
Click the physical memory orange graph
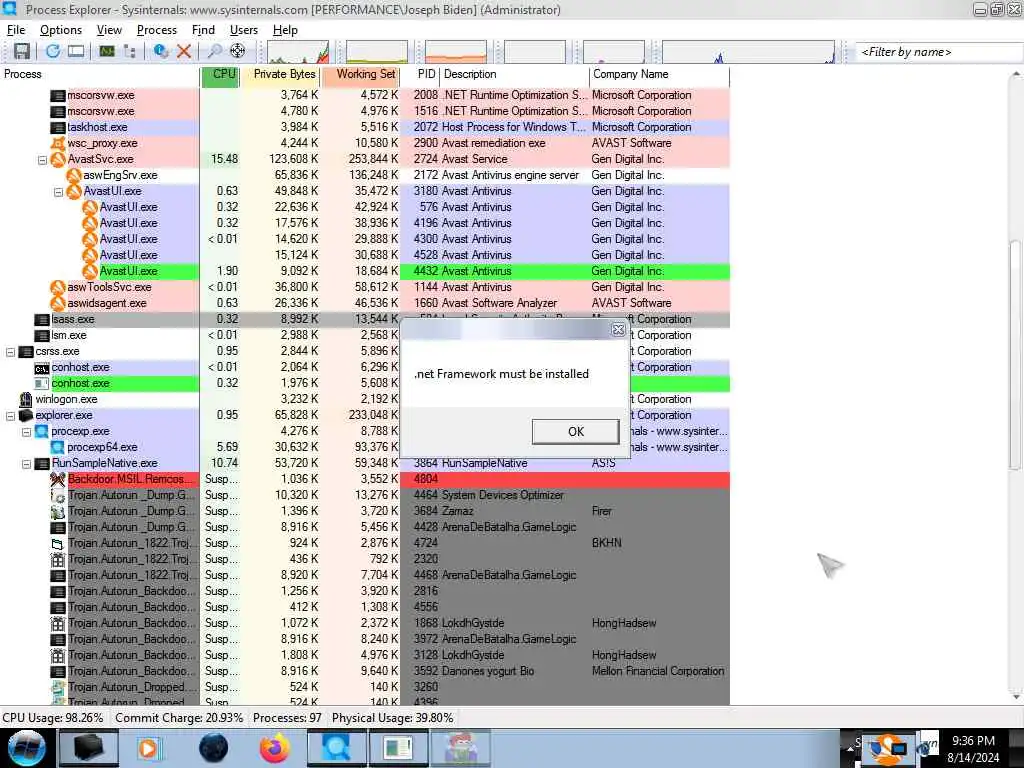click(x=456, y=52)
